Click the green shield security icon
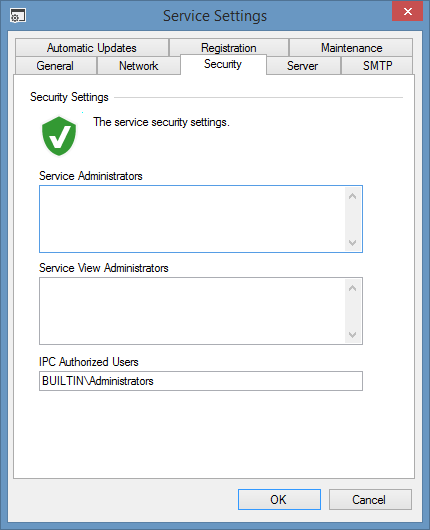Image resolution: width=430 pixels, height=530 pixels. tap(59, 136)
